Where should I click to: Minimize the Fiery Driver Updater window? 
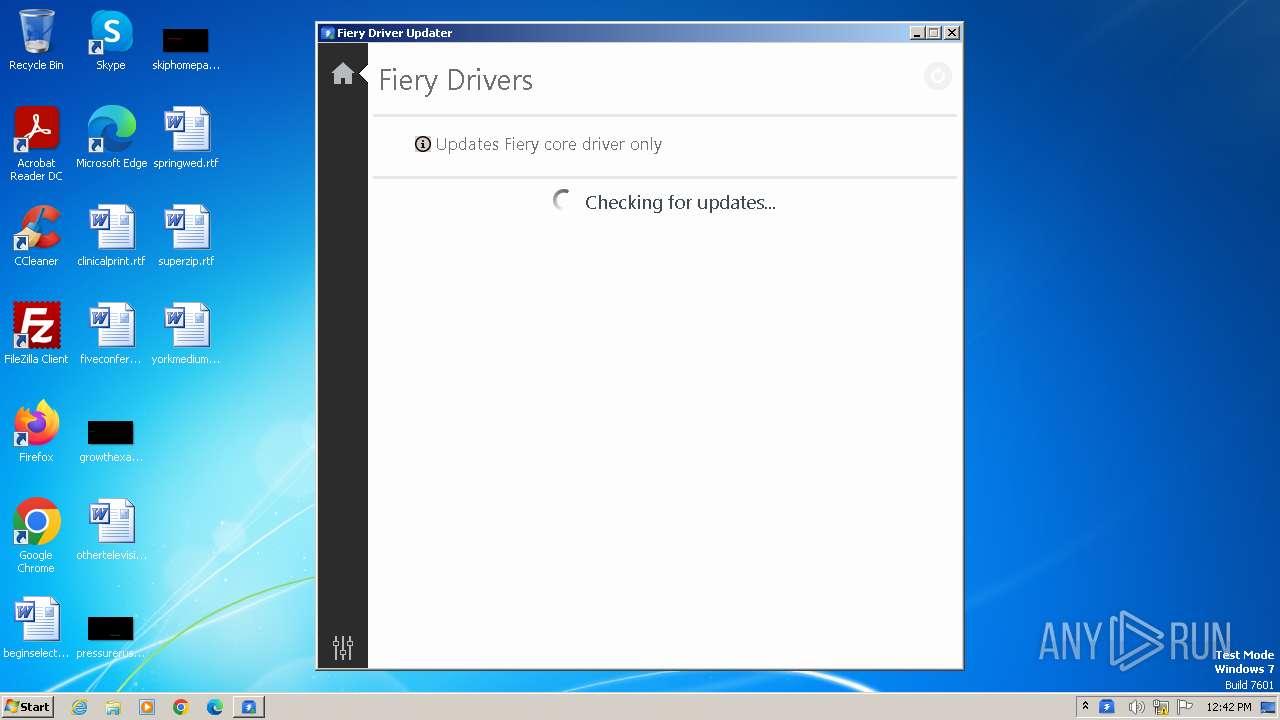point(917,33)
